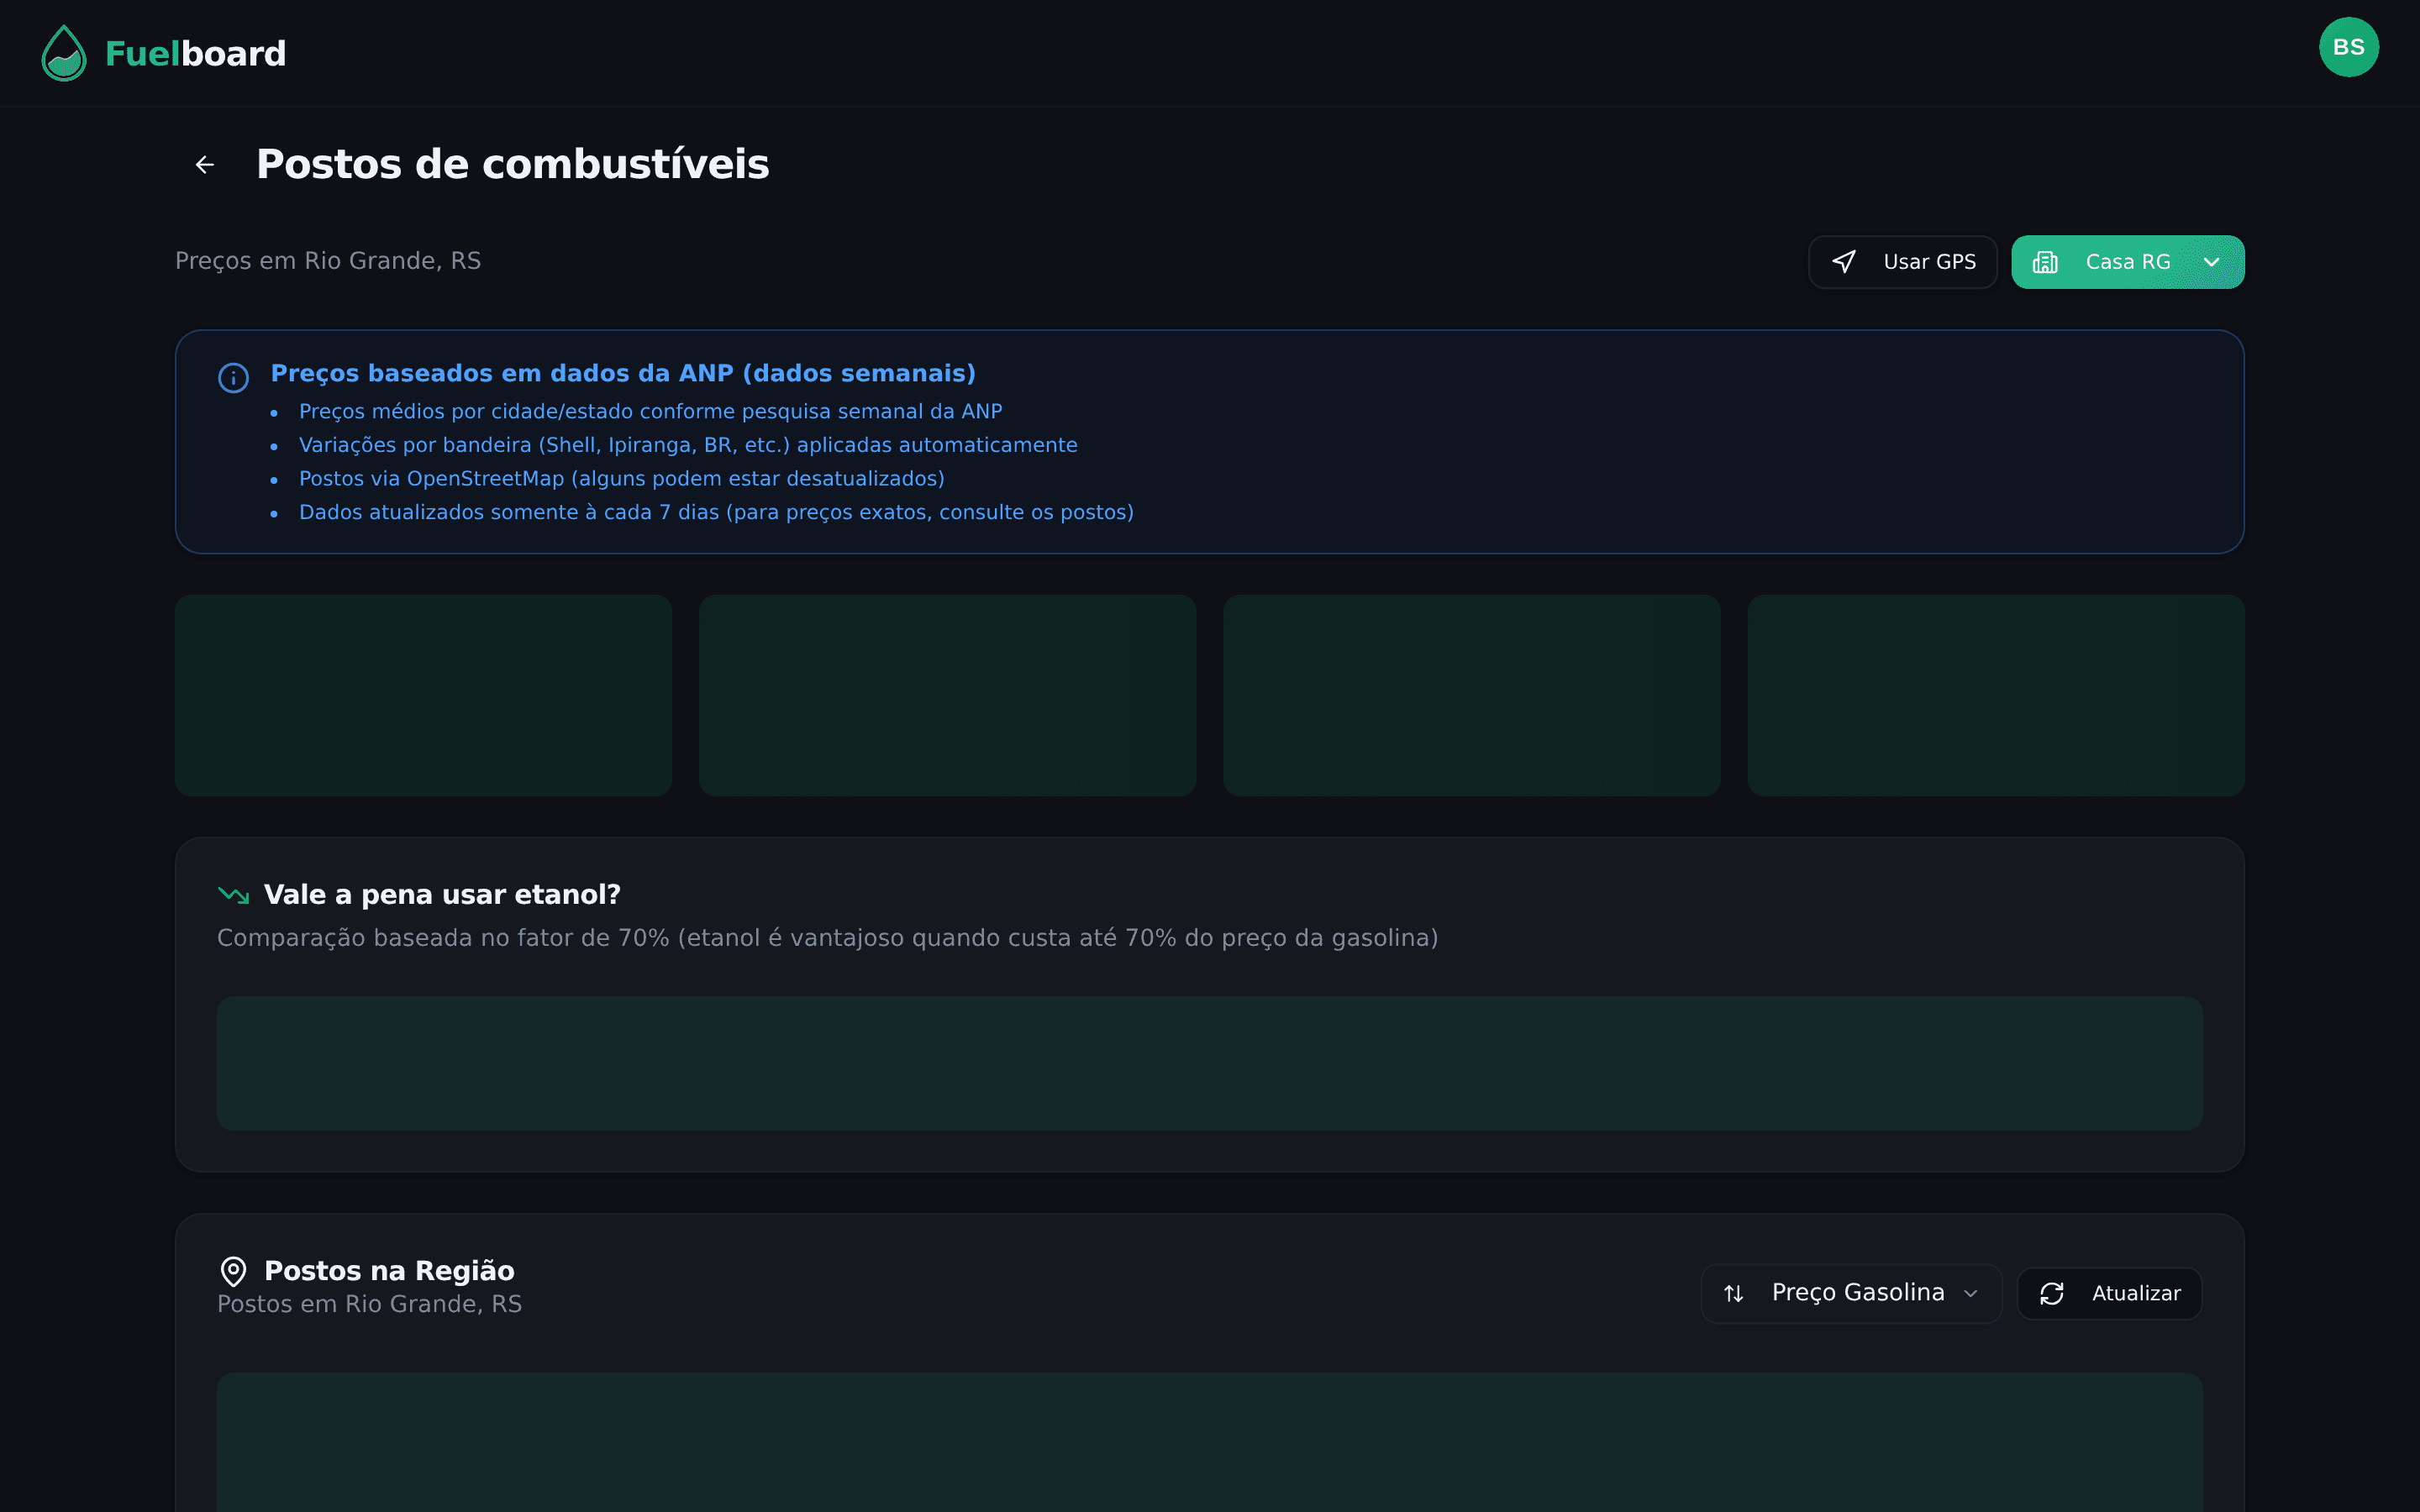The height and width of the screenshot is (1512, 2420).
Task: Expand the Casa RG location dropdown
Action: [2127, 262]
